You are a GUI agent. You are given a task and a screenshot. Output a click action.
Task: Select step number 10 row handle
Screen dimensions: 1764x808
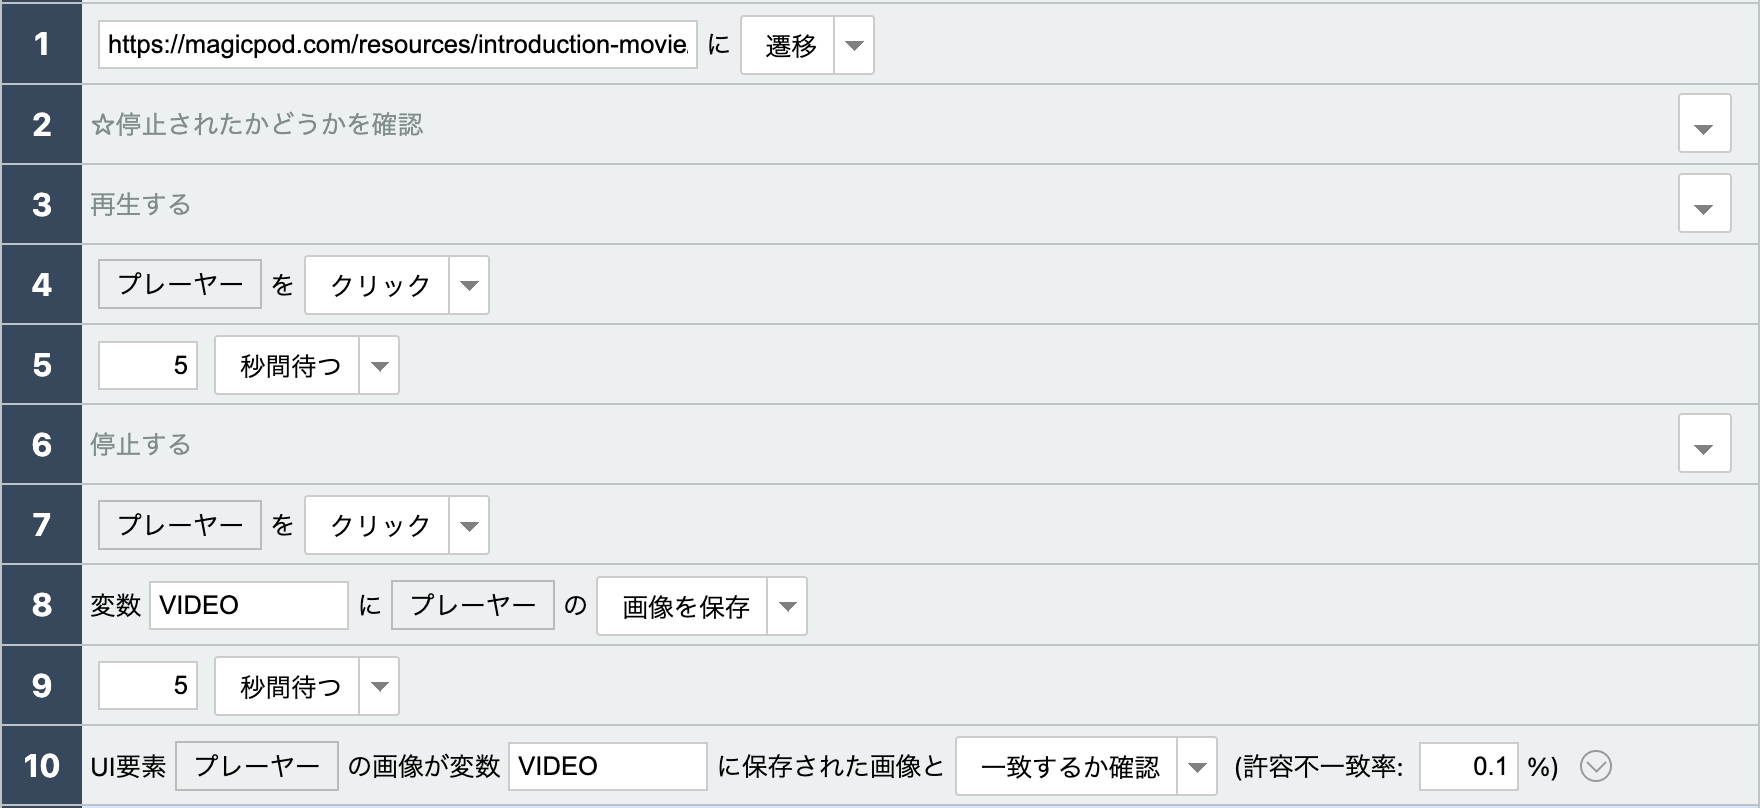[x=41, y=766]
